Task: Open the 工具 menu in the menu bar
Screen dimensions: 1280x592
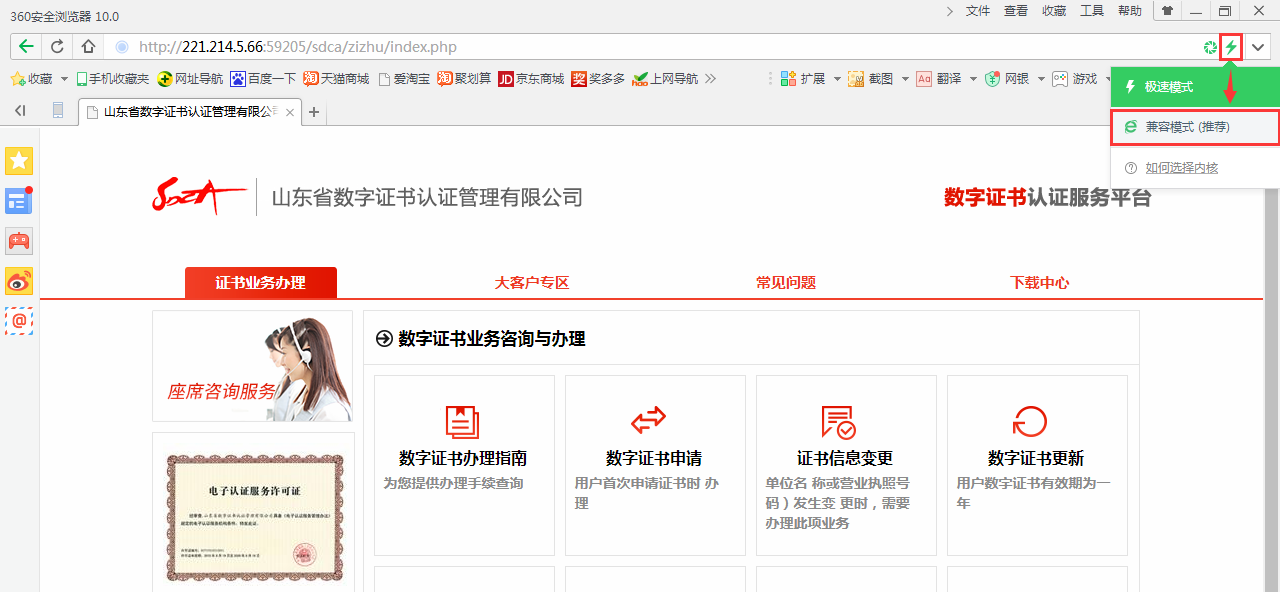Action: pyautogui.click(x=1092, y=11)
